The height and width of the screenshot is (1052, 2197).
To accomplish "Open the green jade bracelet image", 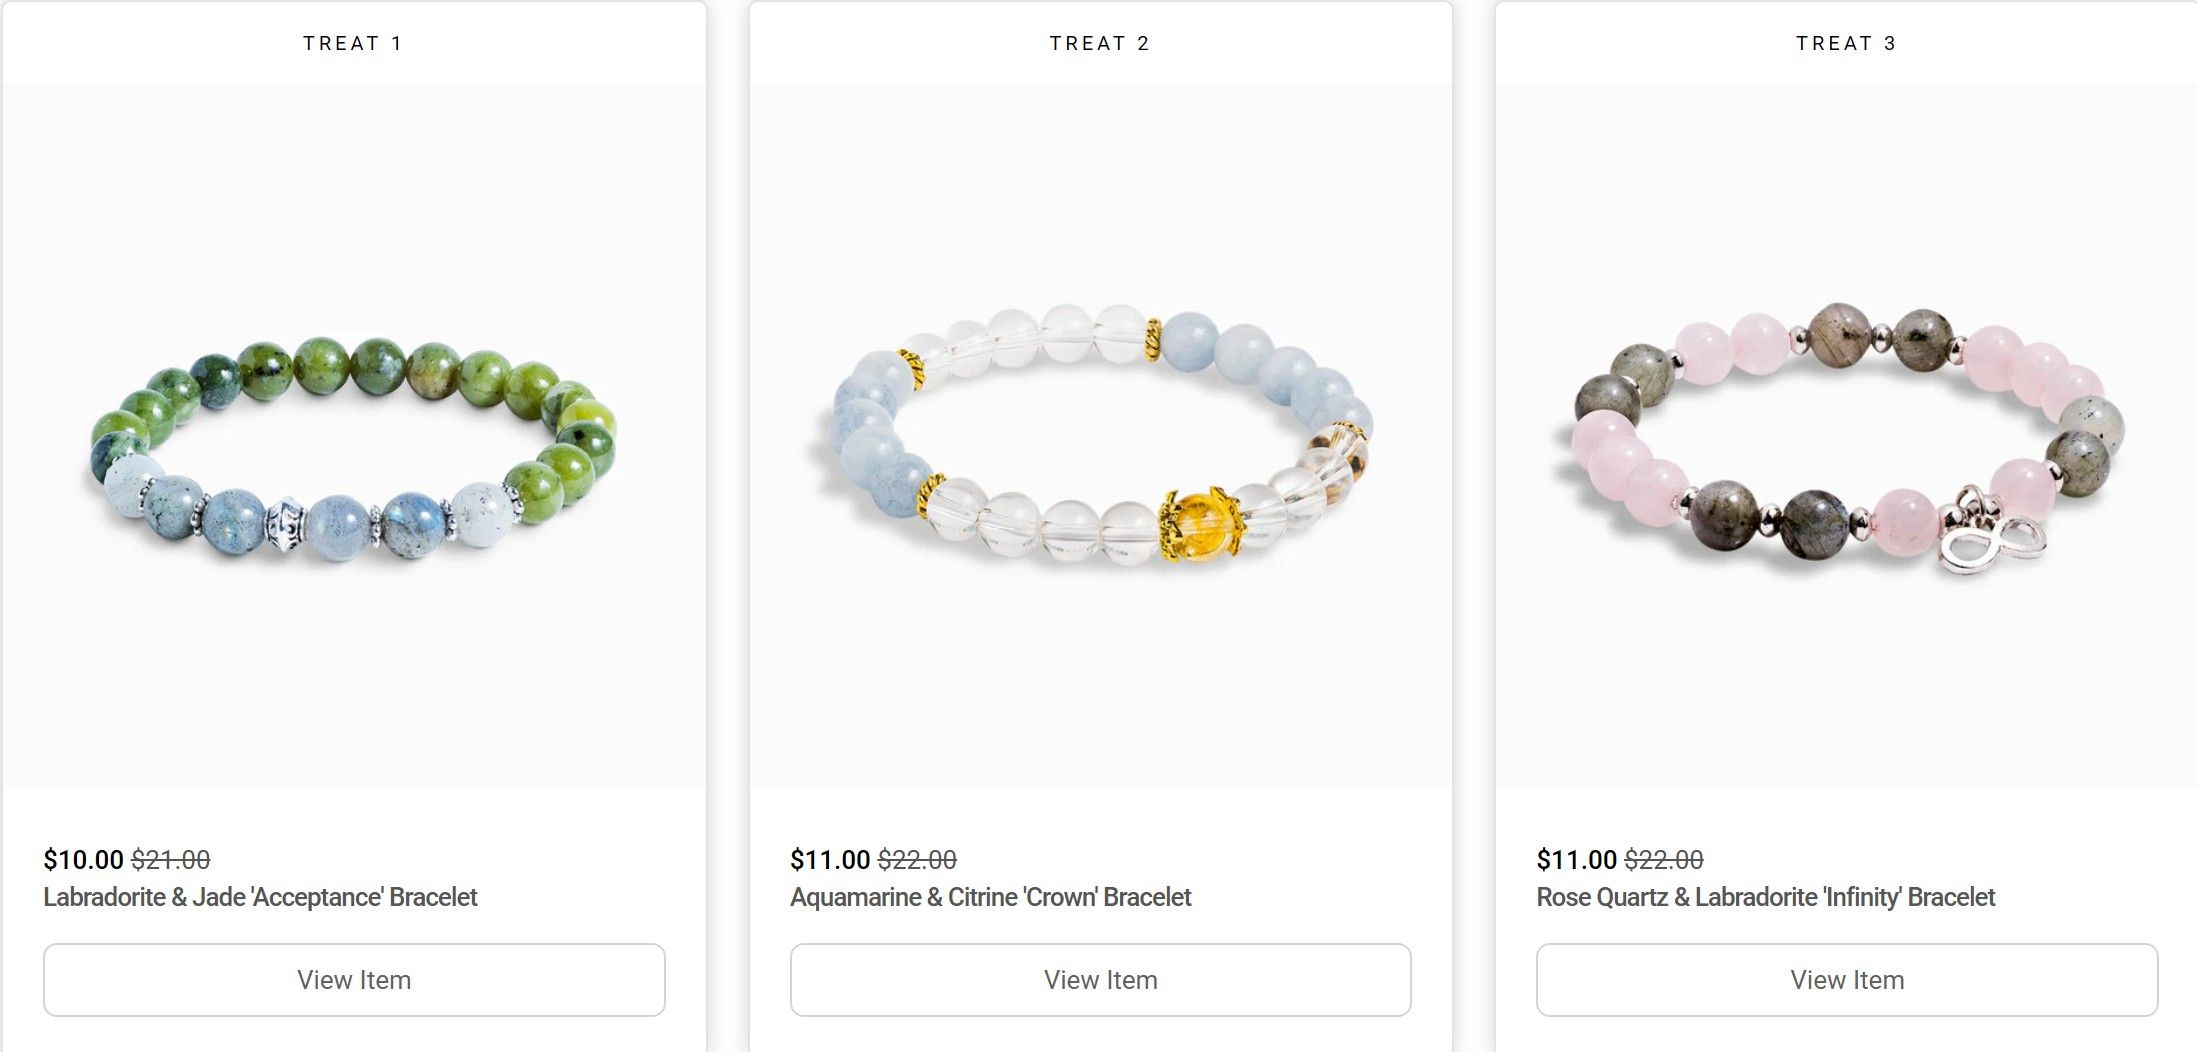I will (x=354, y=436).
